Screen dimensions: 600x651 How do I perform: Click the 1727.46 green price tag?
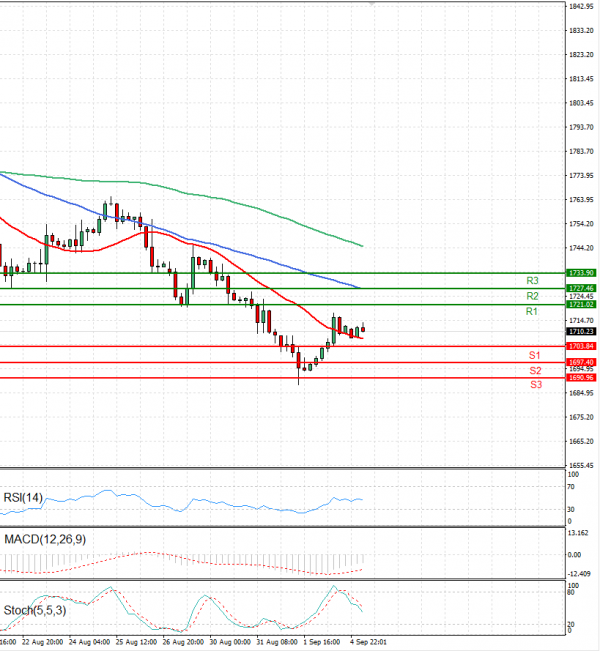coord(581,288)
